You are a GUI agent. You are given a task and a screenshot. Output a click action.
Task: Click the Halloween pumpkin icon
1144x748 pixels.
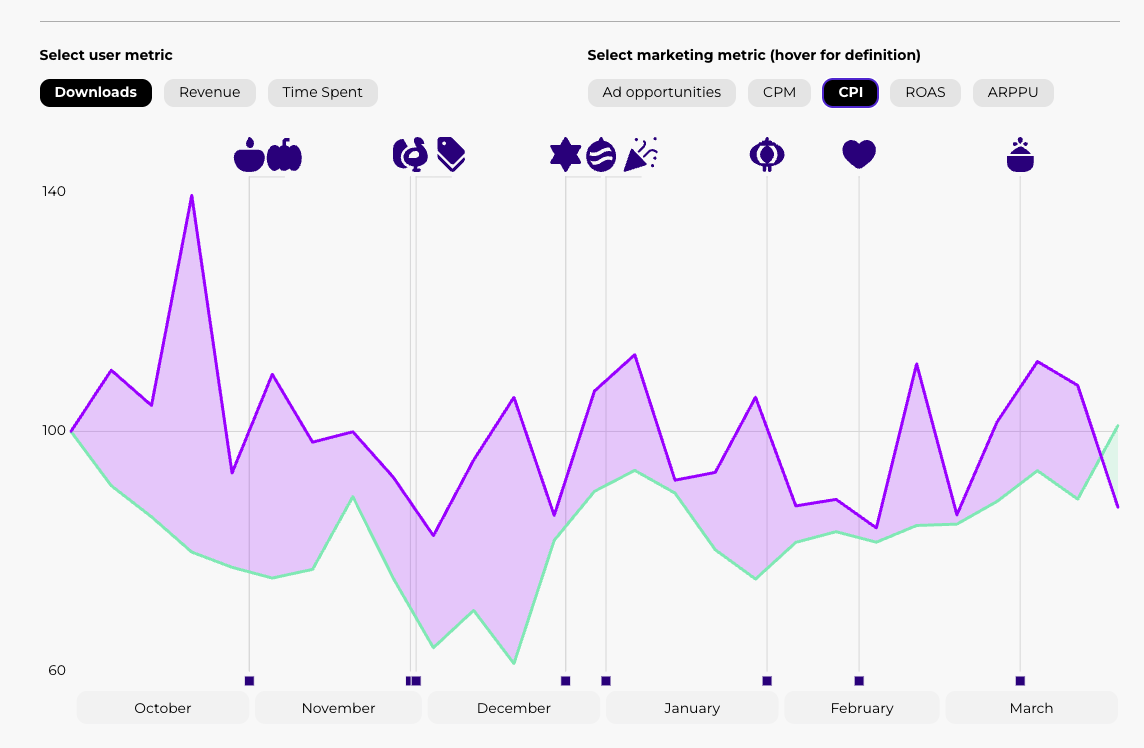(x=284, y=155)
